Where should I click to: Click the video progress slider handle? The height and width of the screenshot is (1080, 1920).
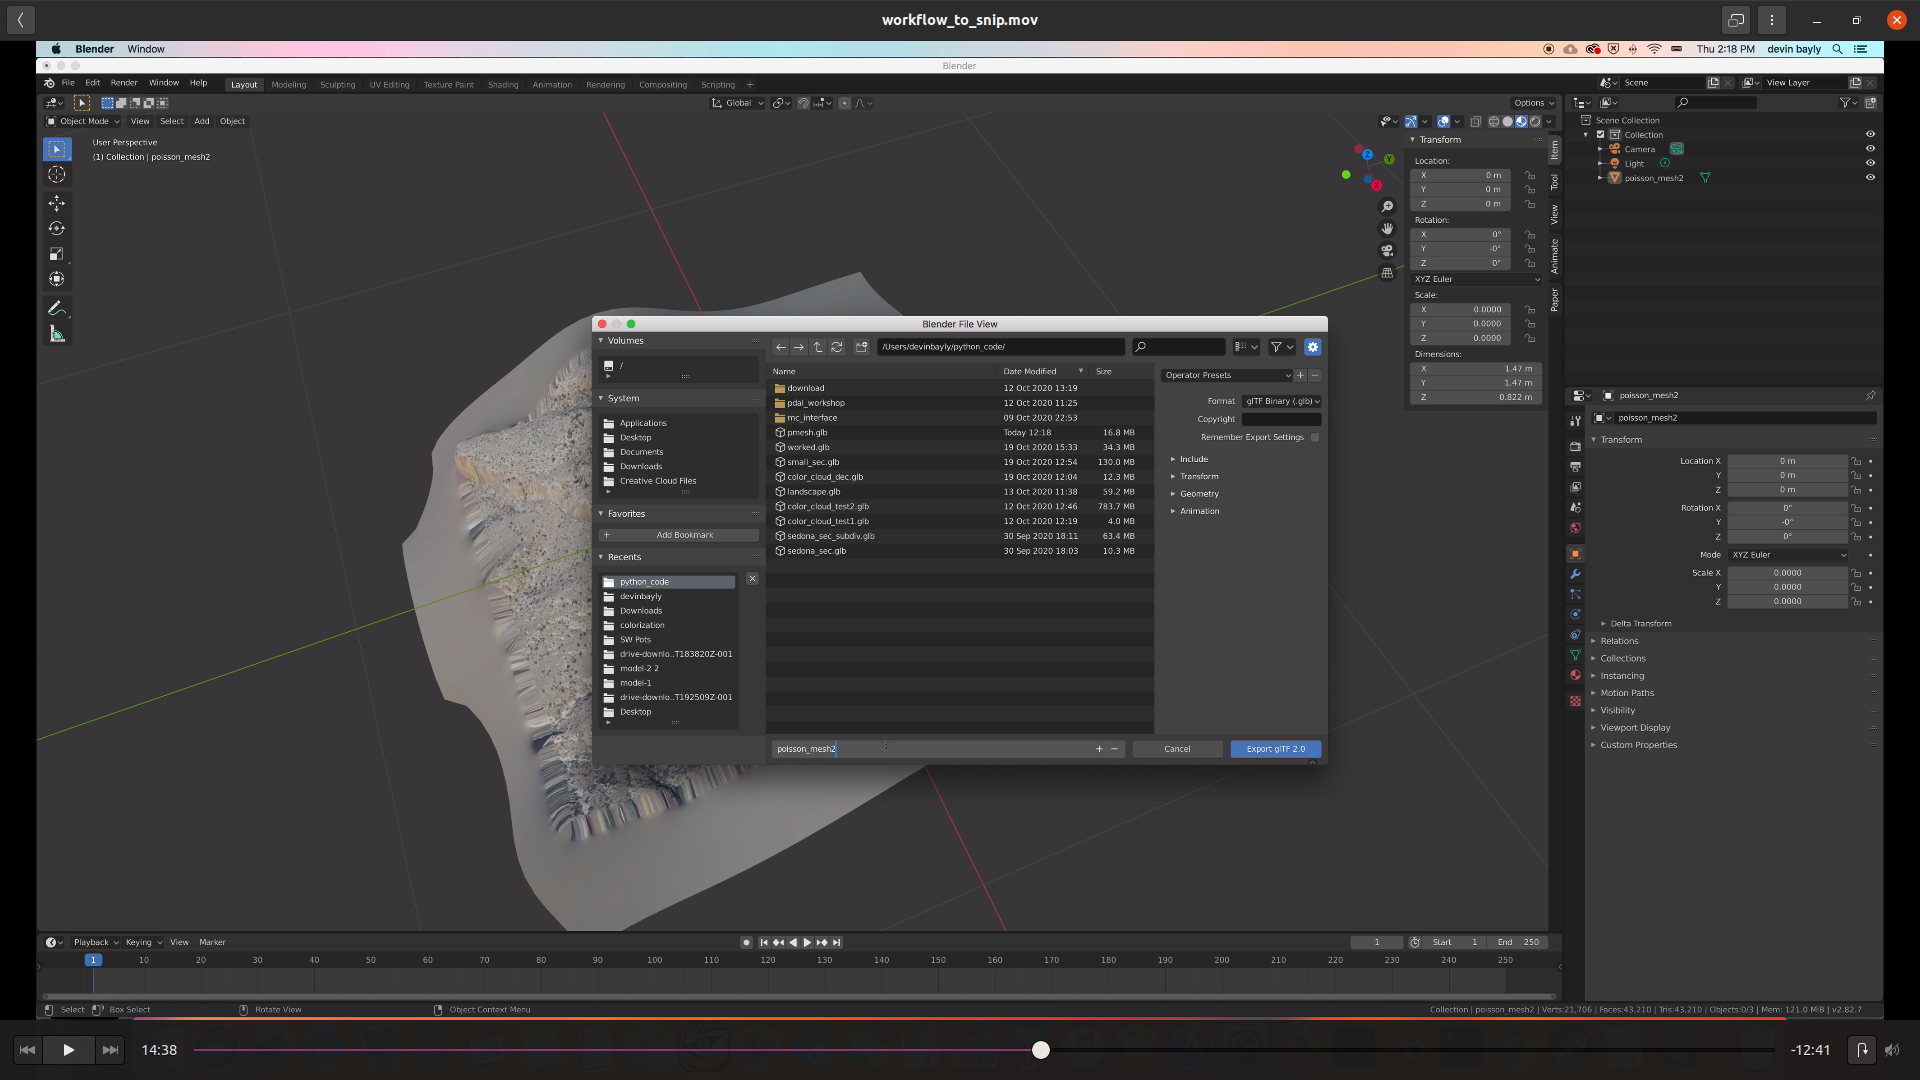click(x=1041, y=1050)
